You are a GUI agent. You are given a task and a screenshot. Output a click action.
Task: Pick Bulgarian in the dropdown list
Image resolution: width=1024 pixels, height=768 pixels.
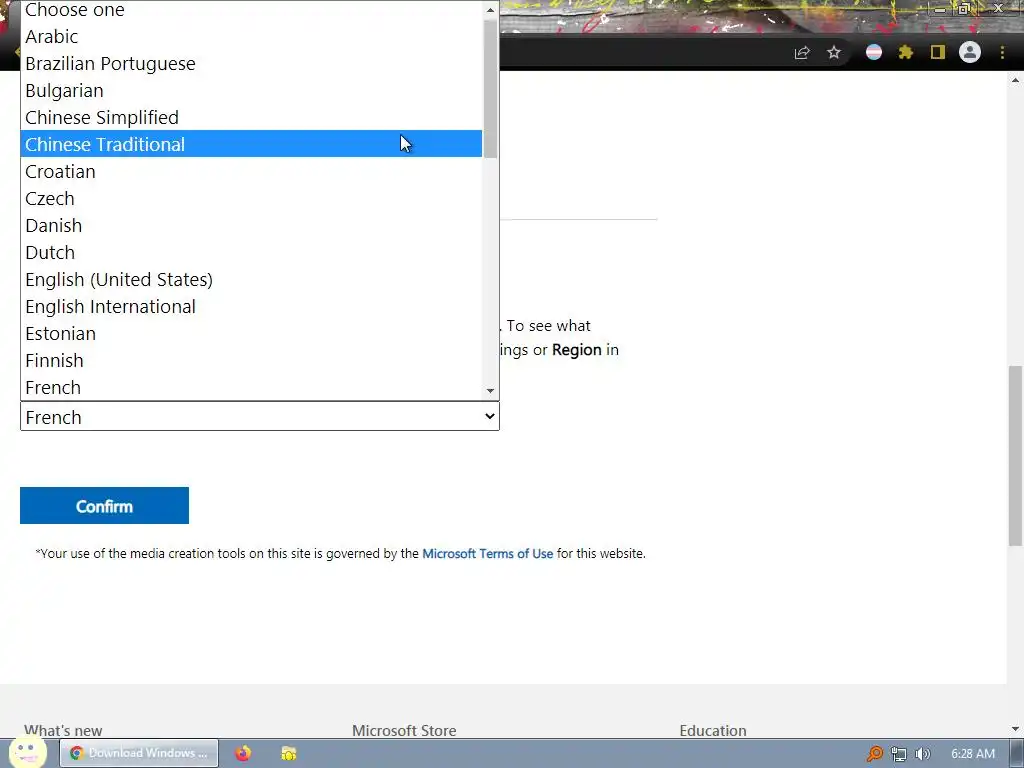[x=251, y=91]
